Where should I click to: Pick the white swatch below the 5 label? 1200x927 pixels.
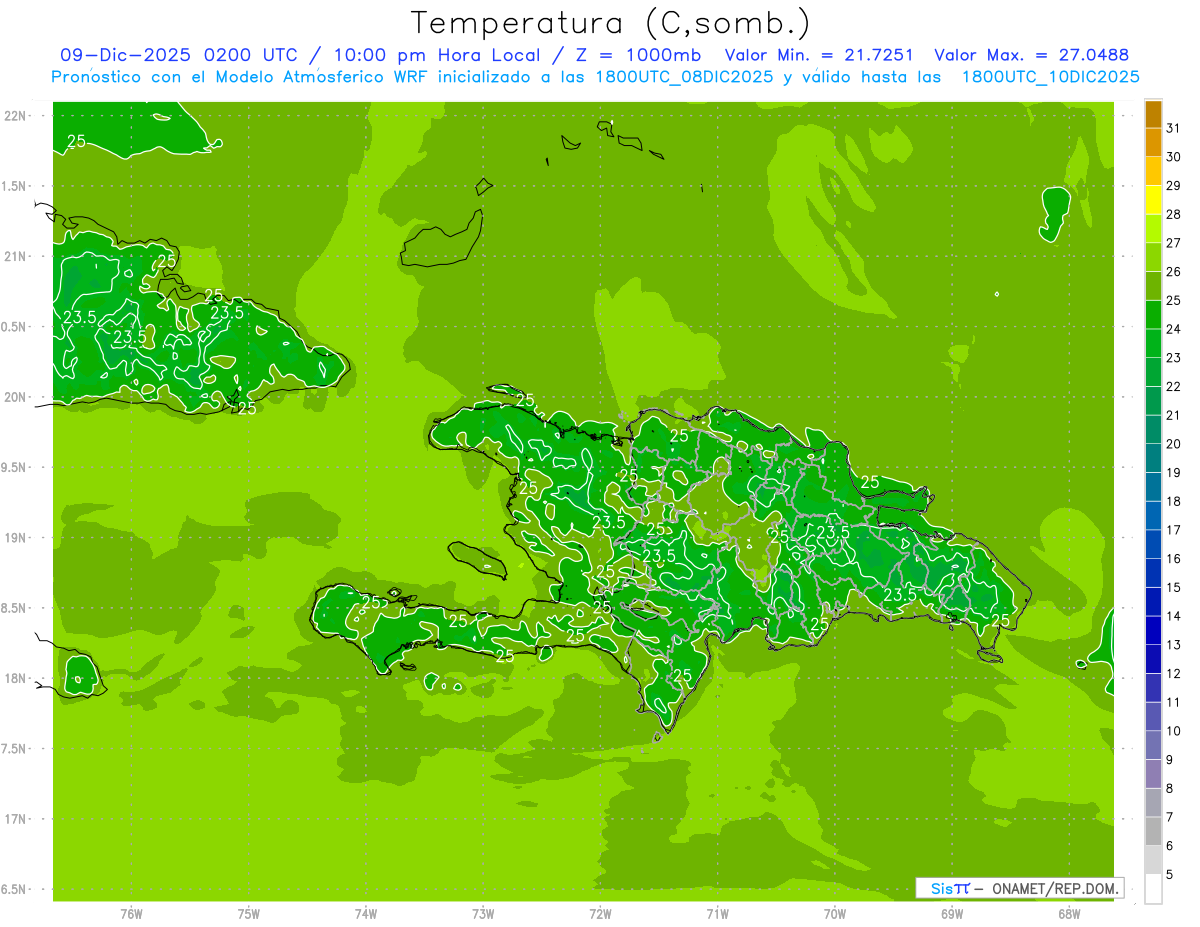[x=1153, y=889]
